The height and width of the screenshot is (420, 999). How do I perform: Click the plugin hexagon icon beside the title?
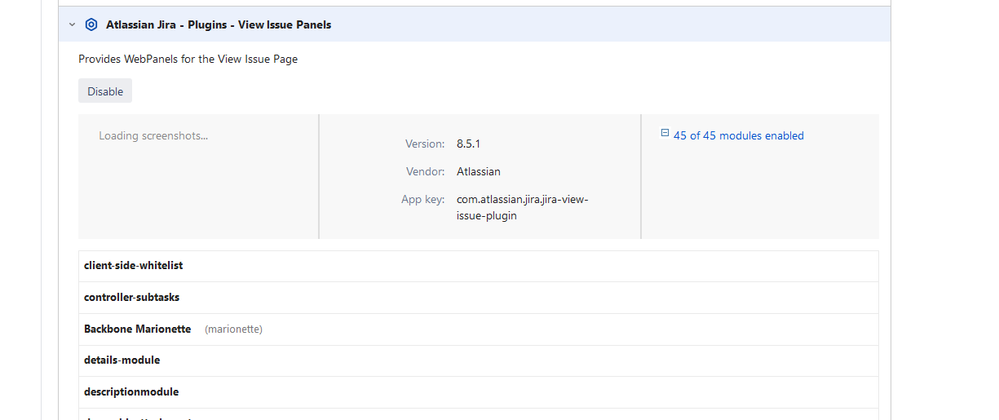91,25
